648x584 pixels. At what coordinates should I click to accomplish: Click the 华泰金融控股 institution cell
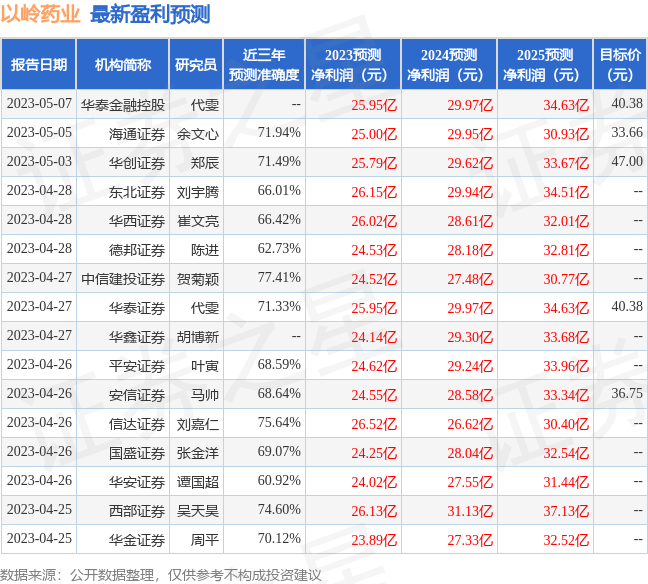tap(123, 105)
